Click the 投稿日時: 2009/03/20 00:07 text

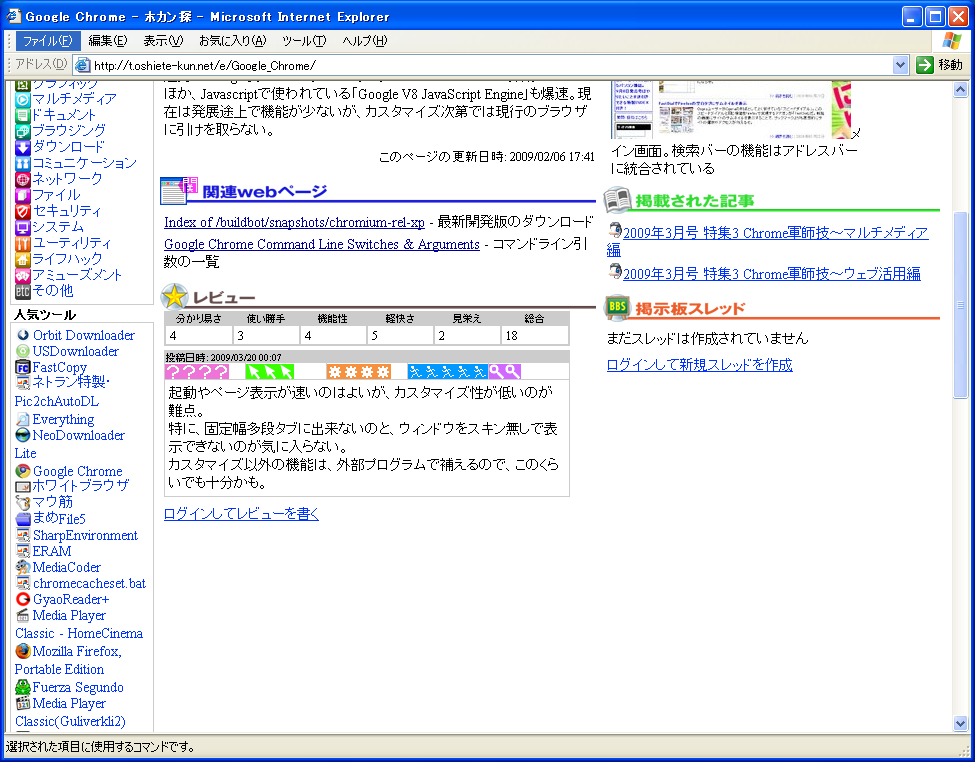(x=223, y=358)
